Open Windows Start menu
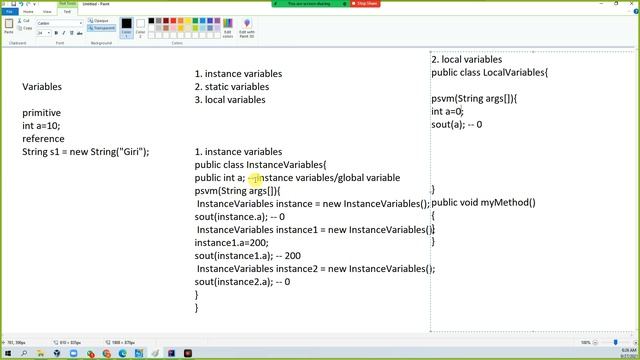The width and height of the screenshot is (640, 360). tap(8, 353)
